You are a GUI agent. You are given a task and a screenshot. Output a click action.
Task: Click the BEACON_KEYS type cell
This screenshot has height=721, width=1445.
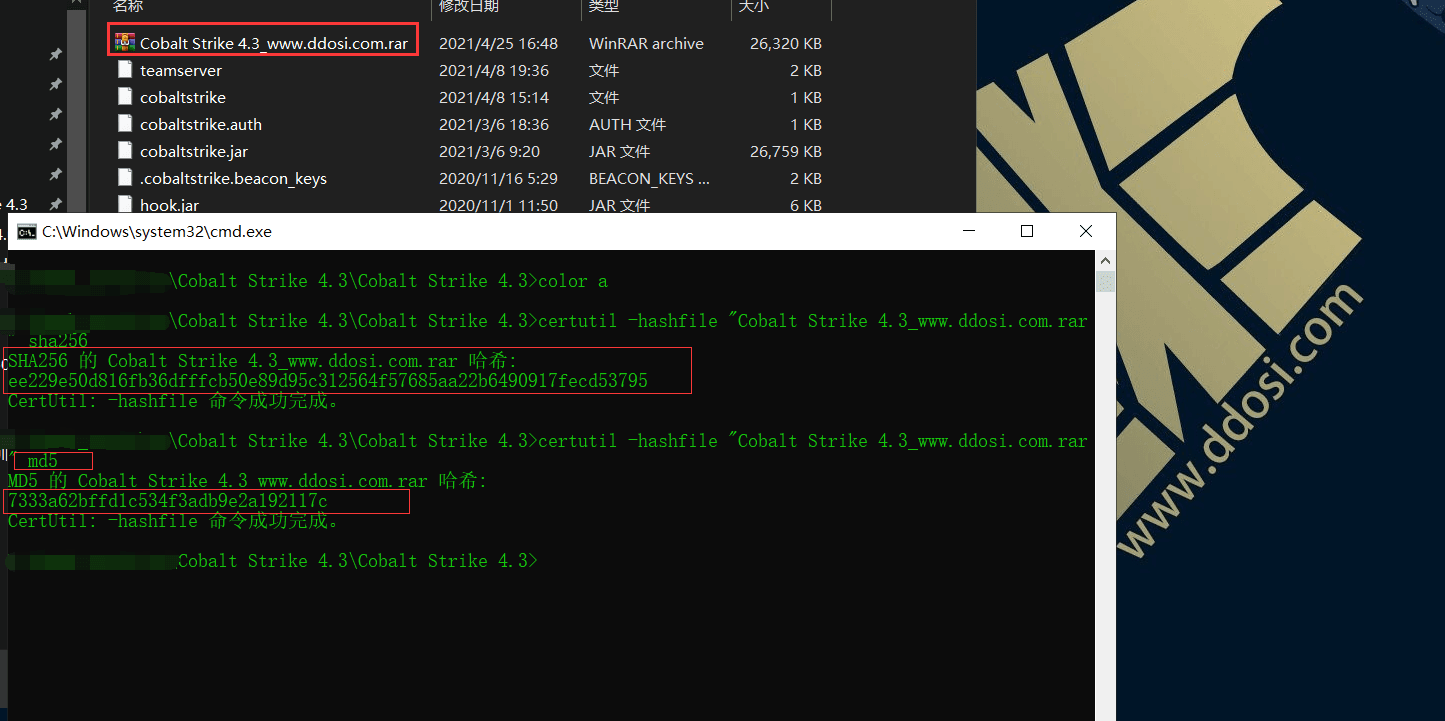[649, 178]
